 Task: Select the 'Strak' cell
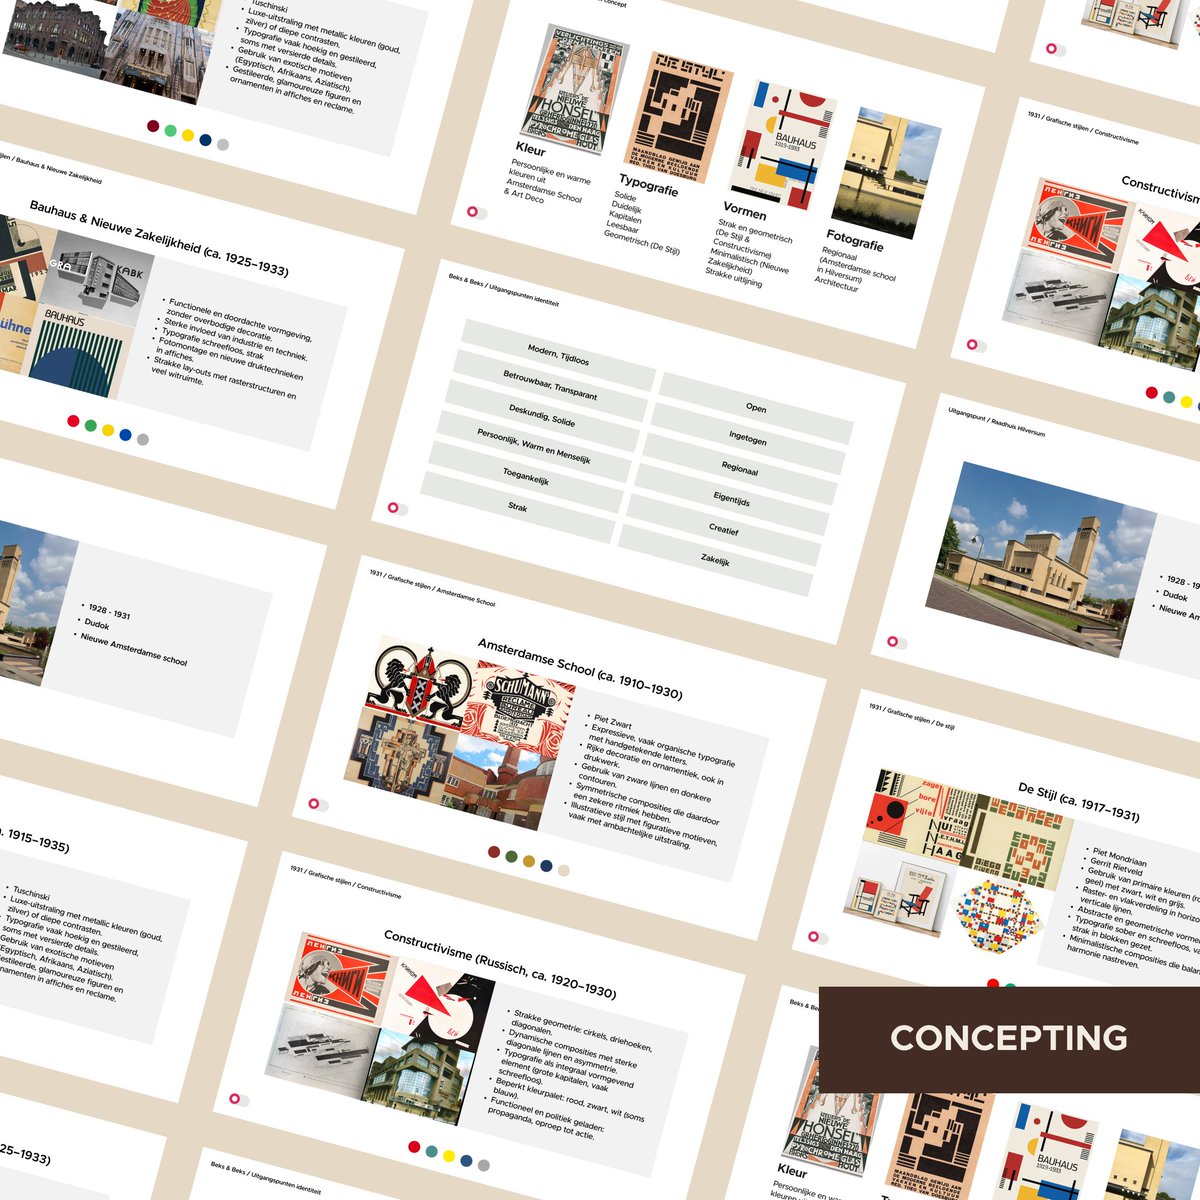click(518, 507)
